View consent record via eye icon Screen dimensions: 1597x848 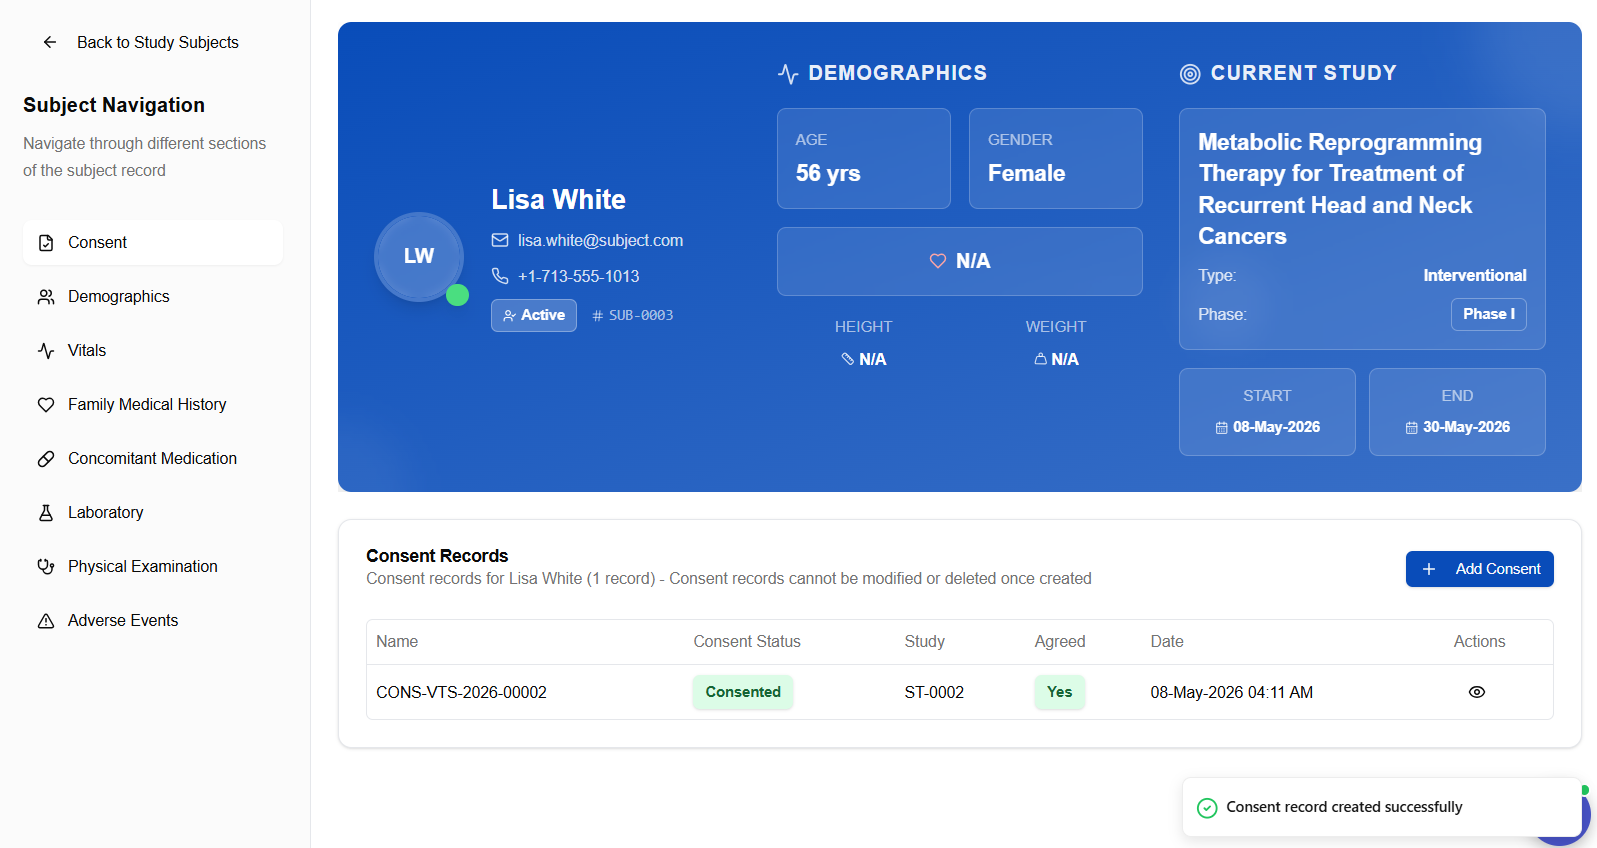tap(1477, 692)
